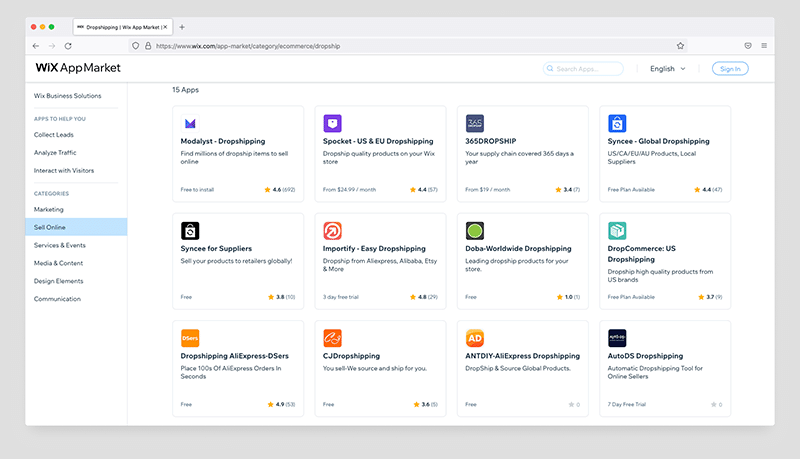Select Collect Leads in sidebar
This screenshot has height=459, width=800.
[54, 135]
